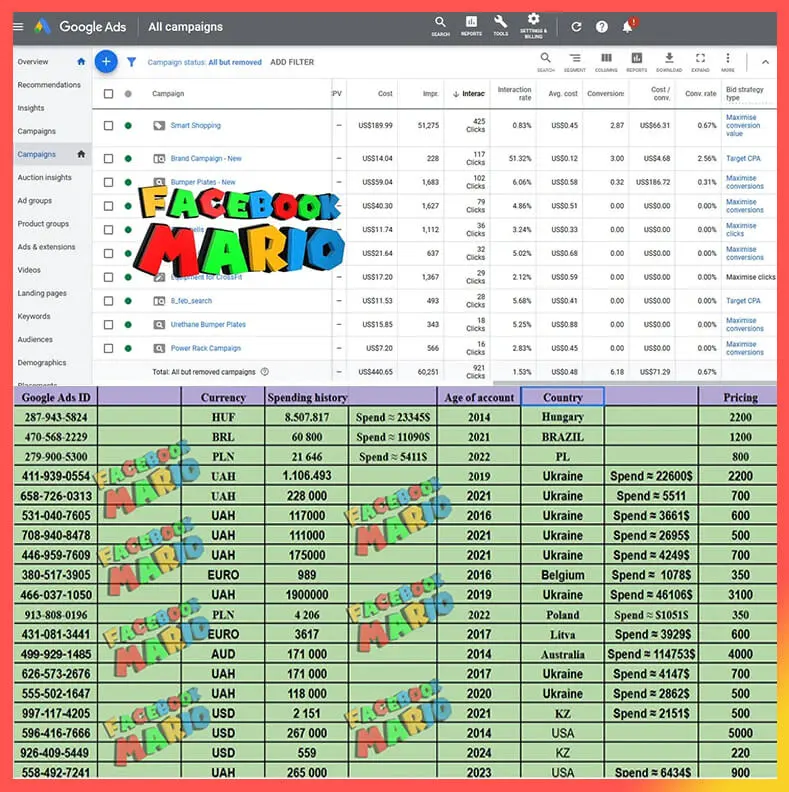This screenshot has width=789, height=792.
Task: Open the Tools wrench menu
Action: [501, 26]
